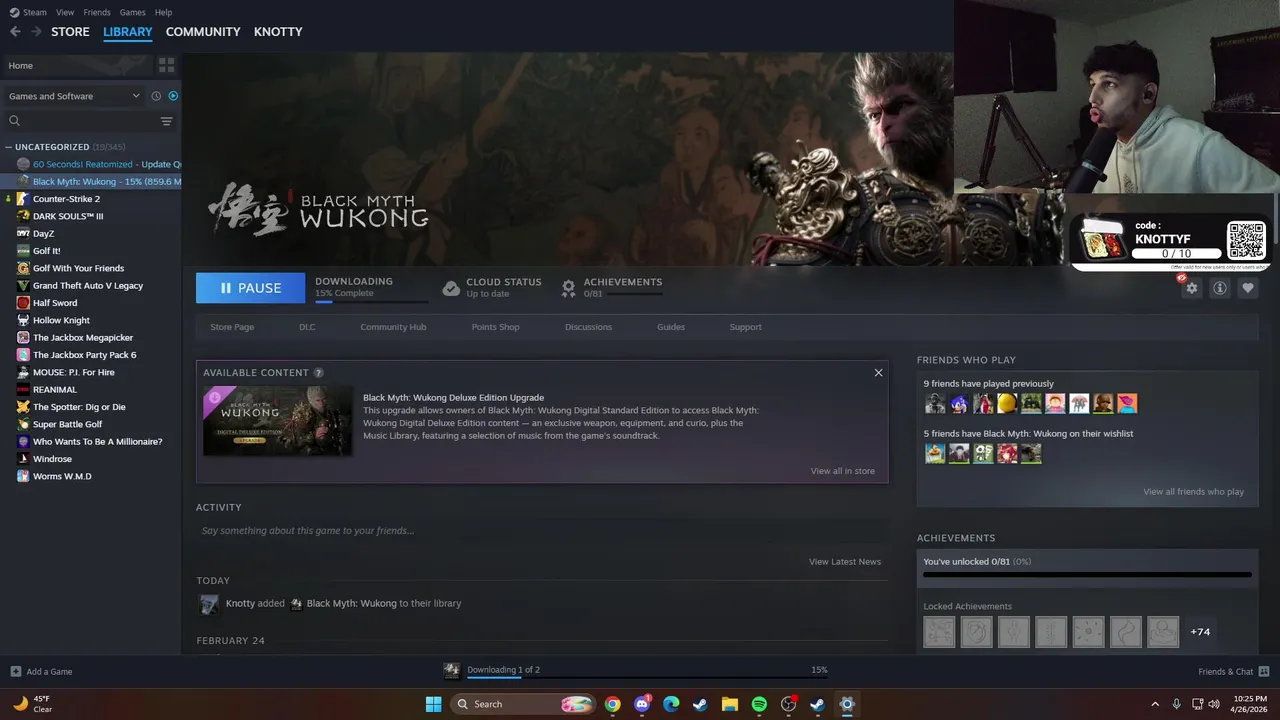Screen dimensions: 1280x720
Task: Click View all in store
Action: click(843, 471)
